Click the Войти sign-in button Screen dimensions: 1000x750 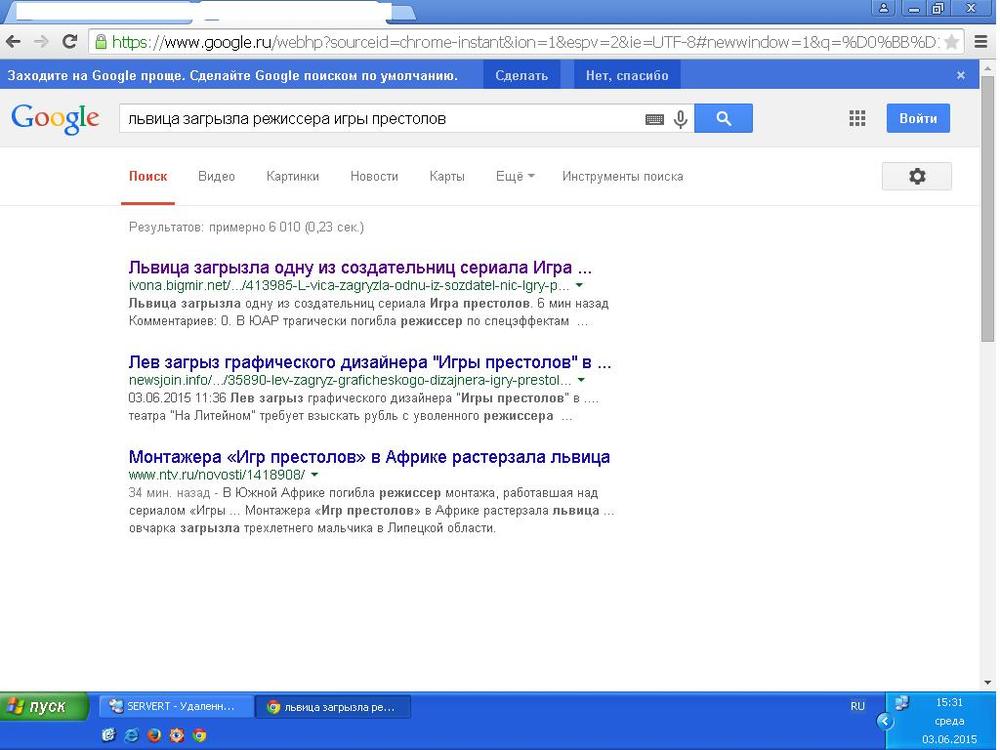pos(917,118)
